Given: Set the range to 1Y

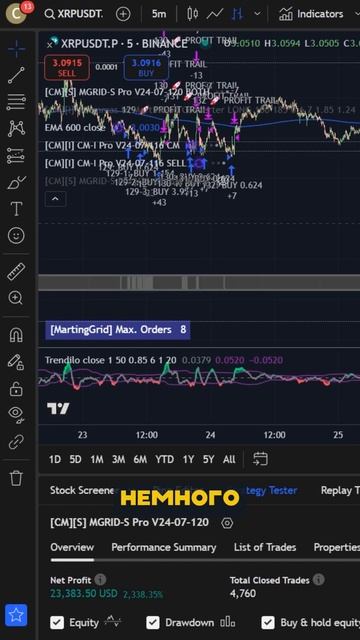Looking at the screenshot, I should (188, 460).
